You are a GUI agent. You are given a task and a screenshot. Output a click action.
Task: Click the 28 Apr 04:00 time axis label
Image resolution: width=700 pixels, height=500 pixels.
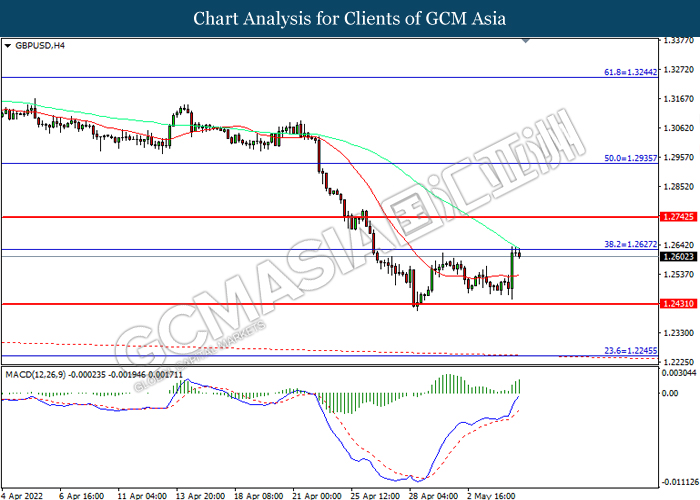(433, 496)
